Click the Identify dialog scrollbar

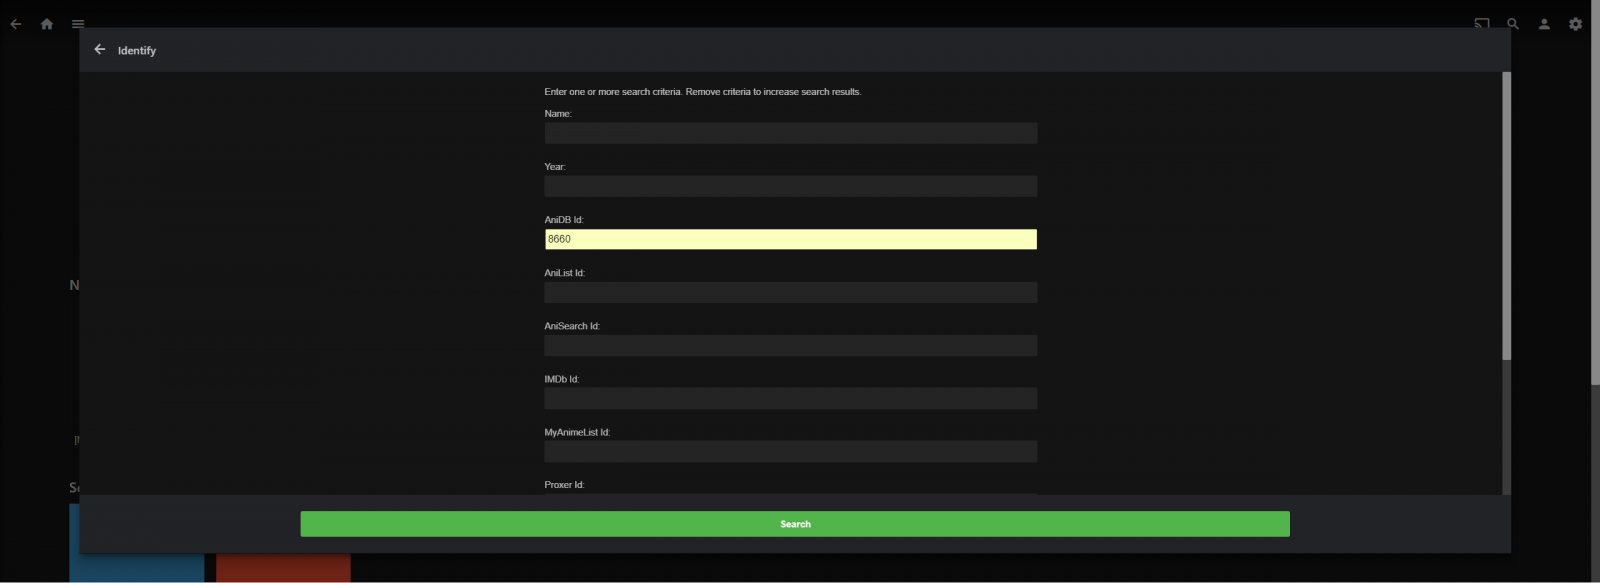pos(1506,216)
